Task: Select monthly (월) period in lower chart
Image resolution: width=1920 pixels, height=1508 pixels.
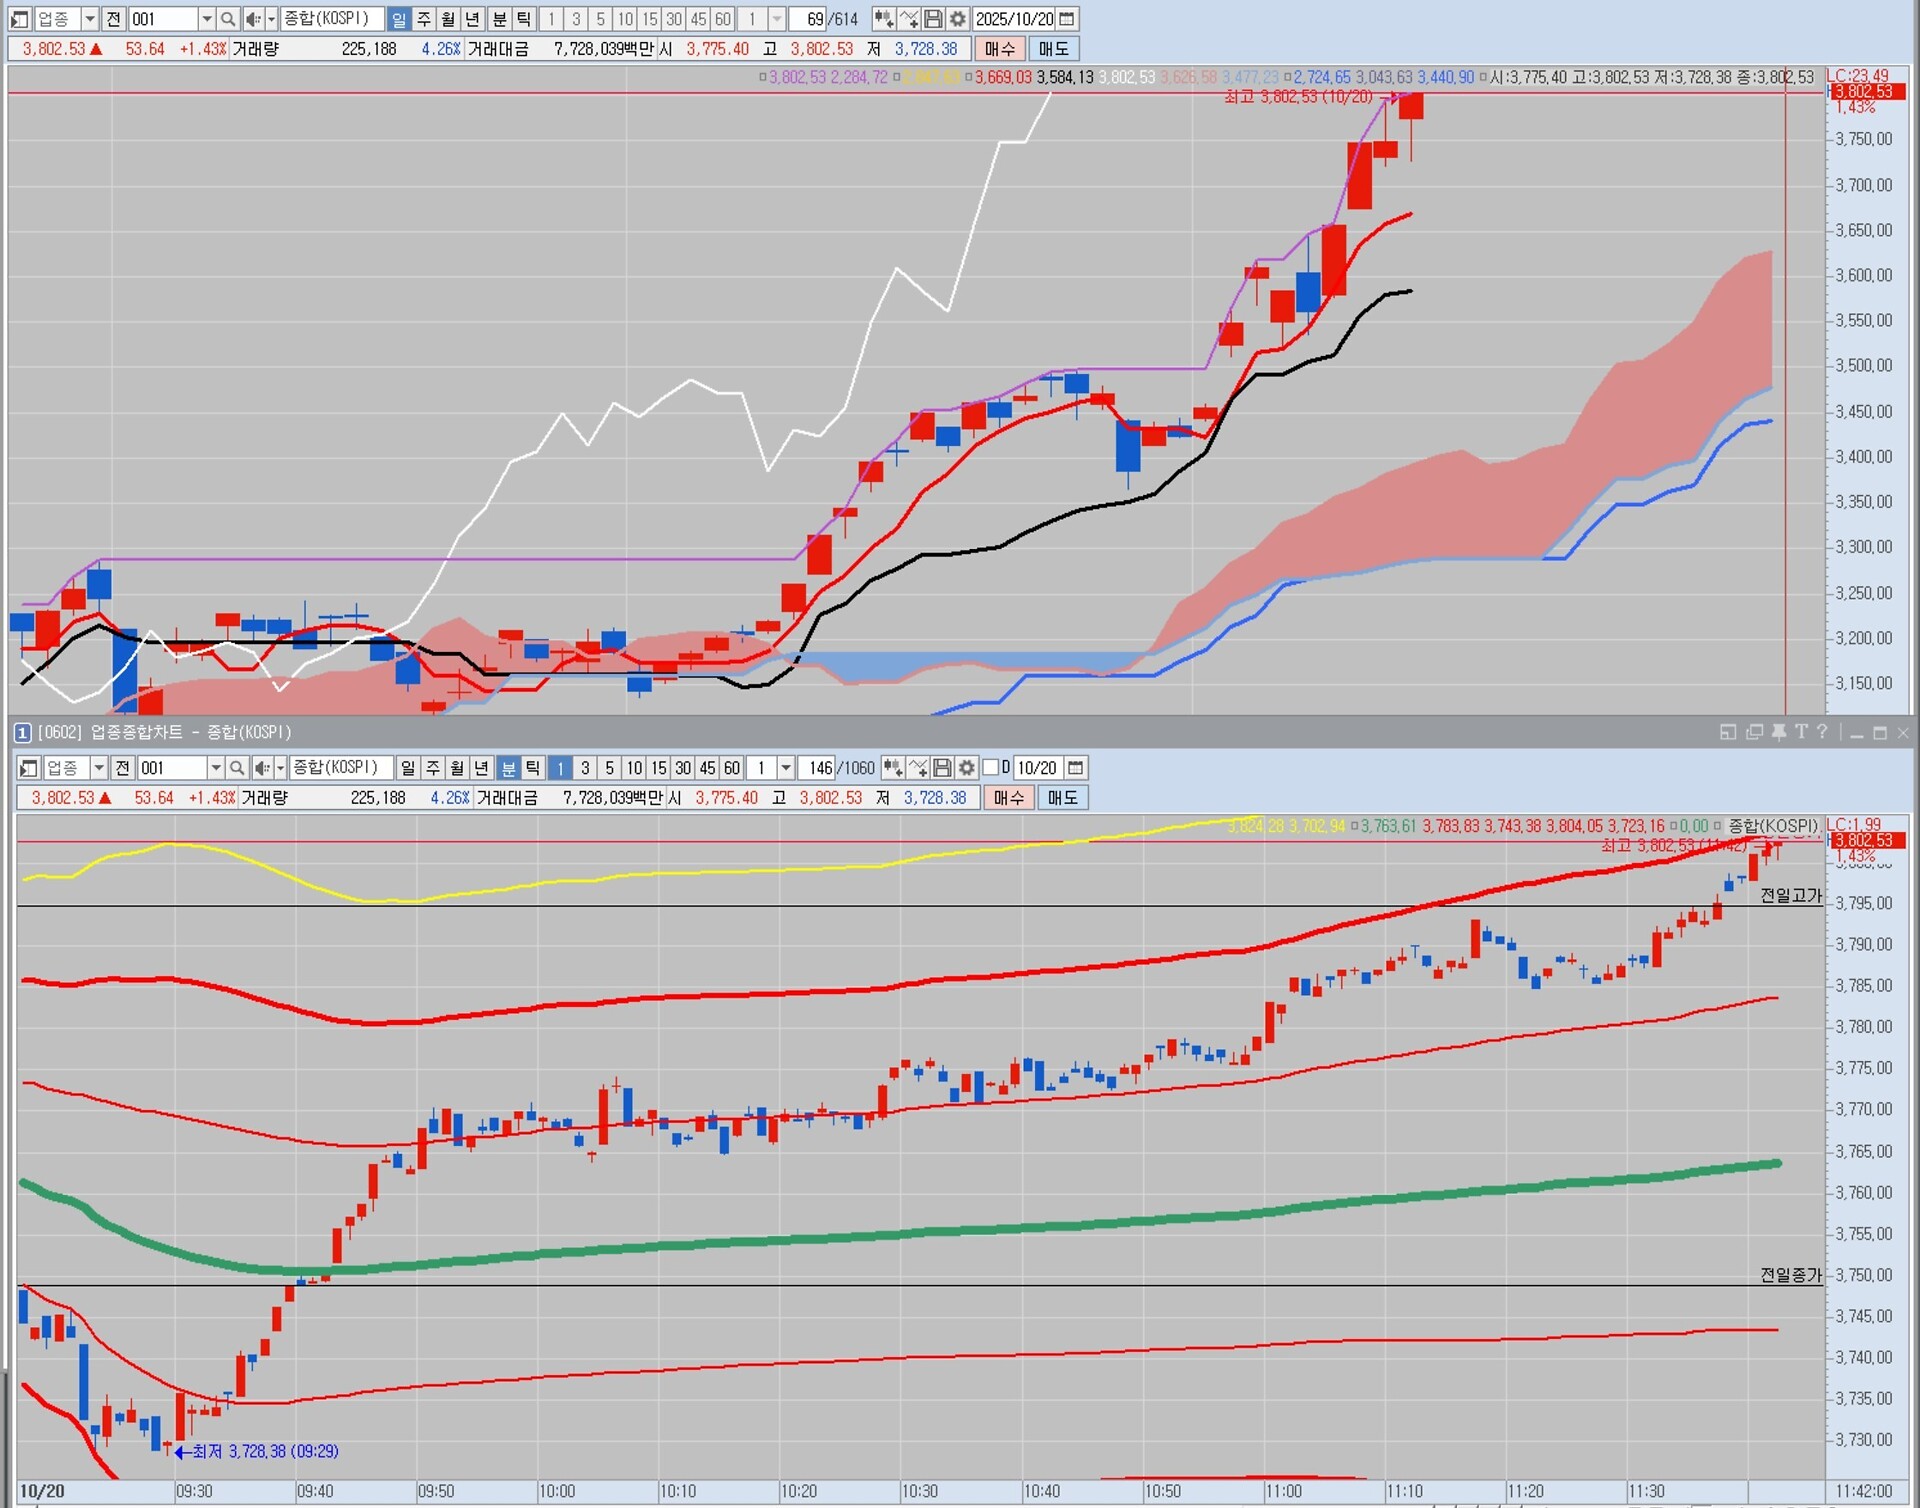Action: coord(457,768)
